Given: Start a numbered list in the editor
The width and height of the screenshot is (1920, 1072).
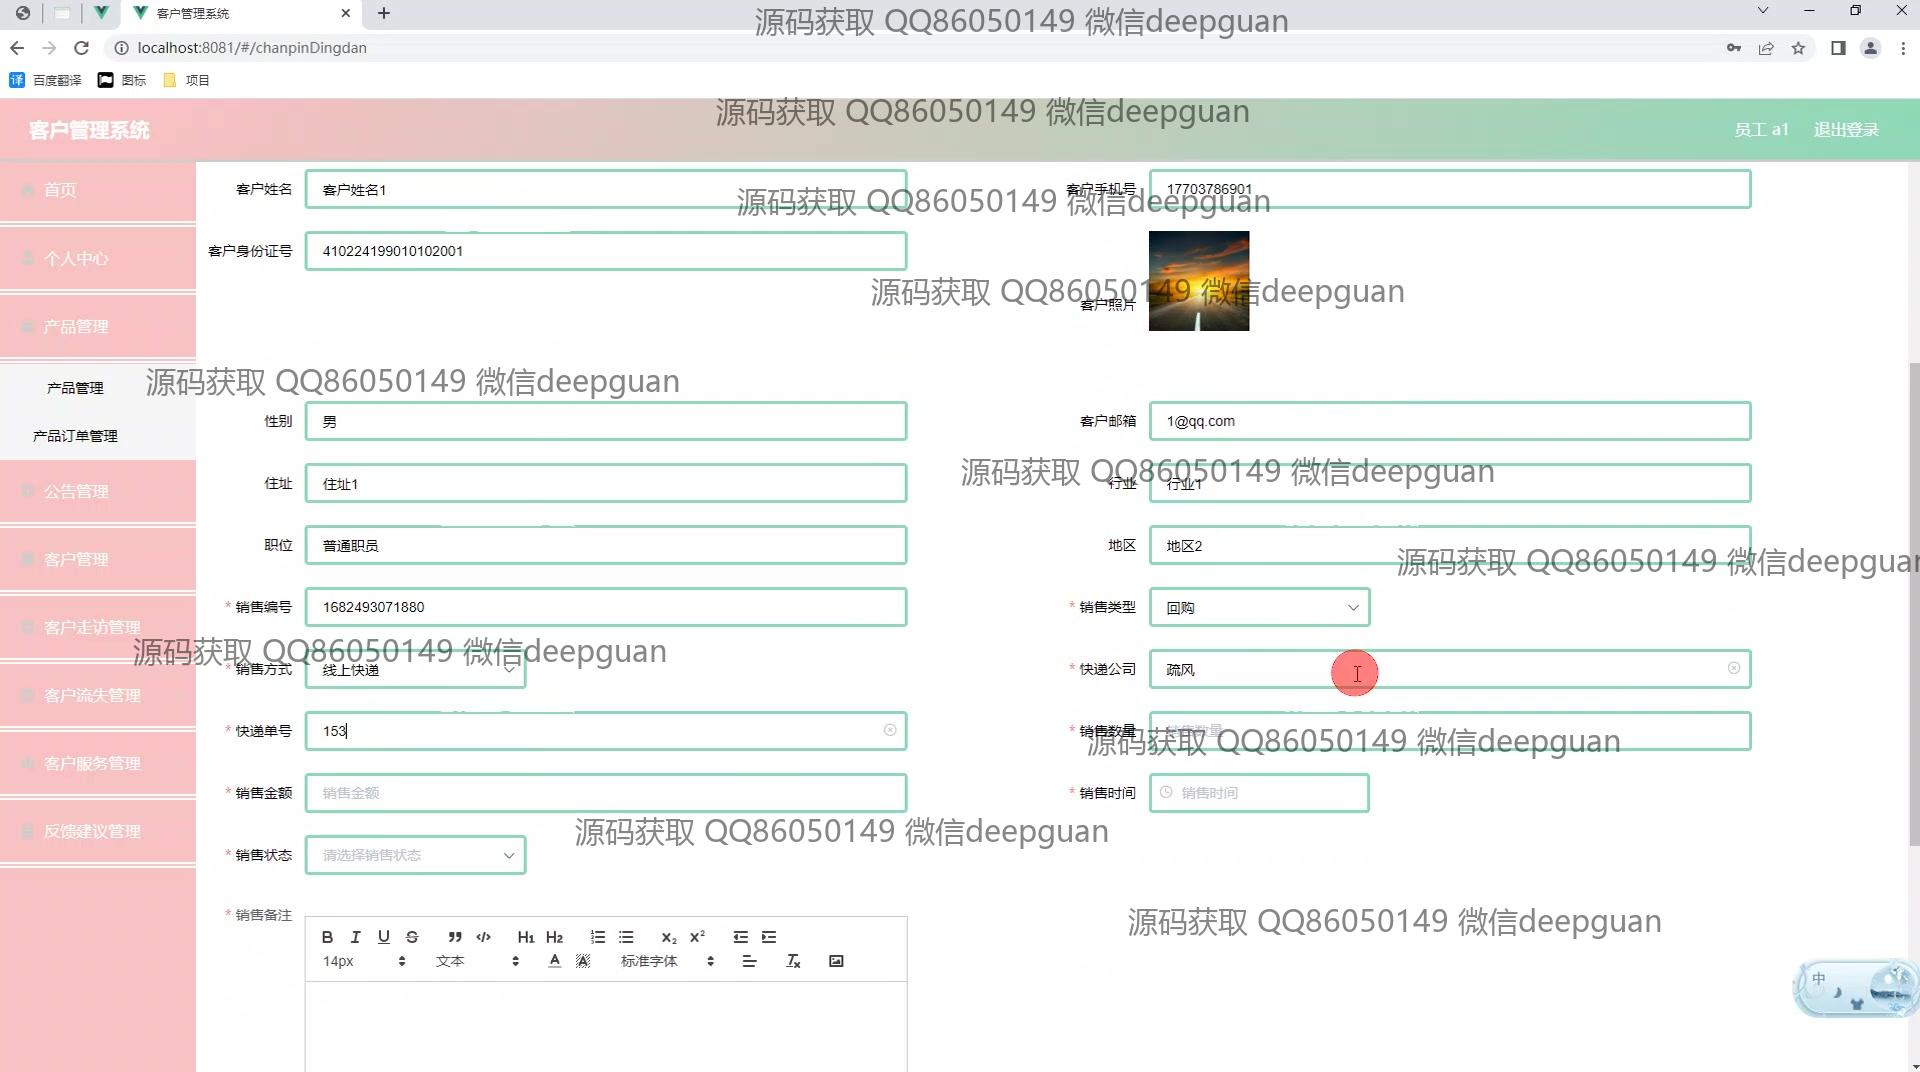Looking at the screenshot, I should tap(598, 937).
